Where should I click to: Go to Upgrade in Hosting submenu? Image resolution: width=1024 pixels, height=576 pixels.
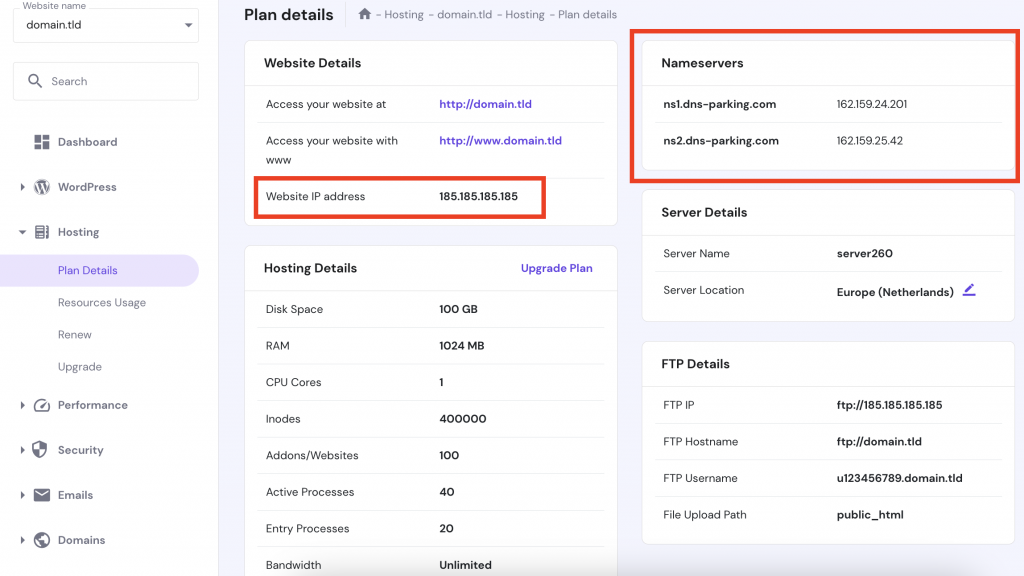[x=80, y=367]
